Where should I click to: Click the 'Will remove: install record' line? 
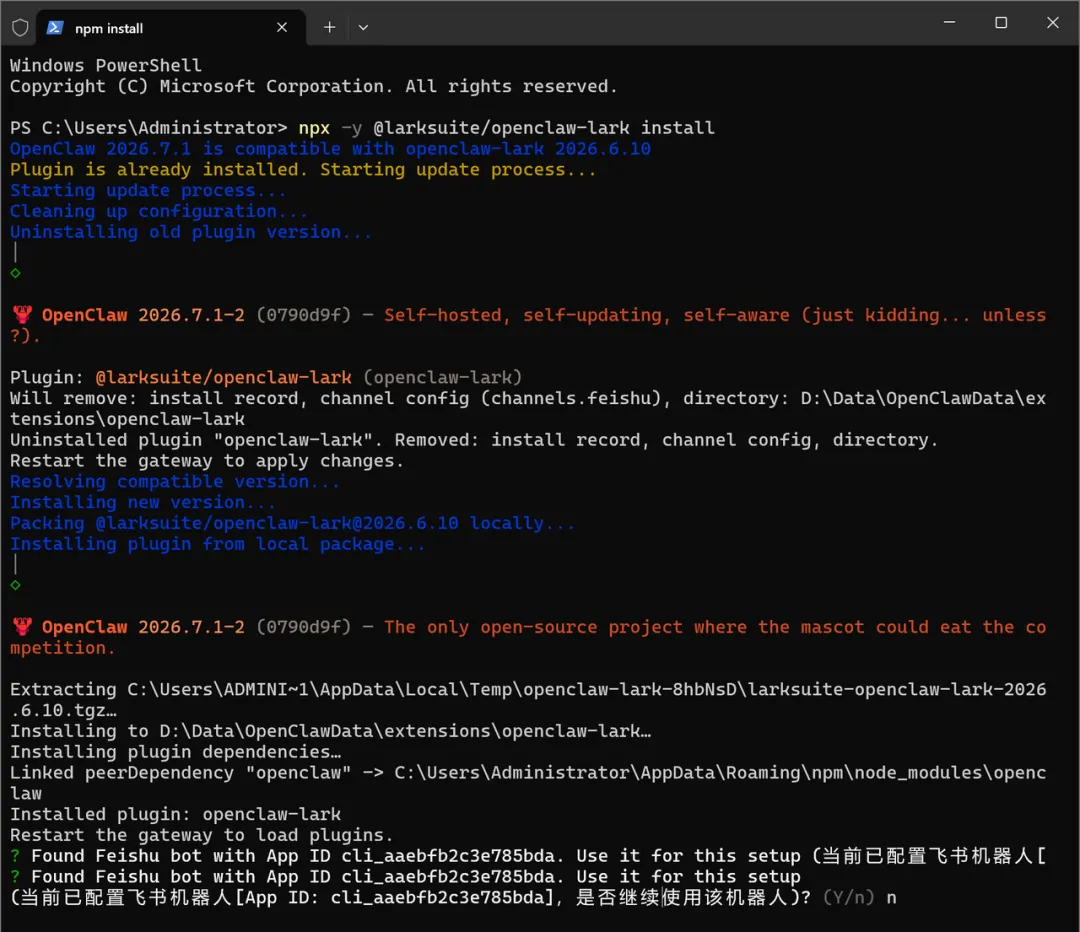click(x=528, y=408)
